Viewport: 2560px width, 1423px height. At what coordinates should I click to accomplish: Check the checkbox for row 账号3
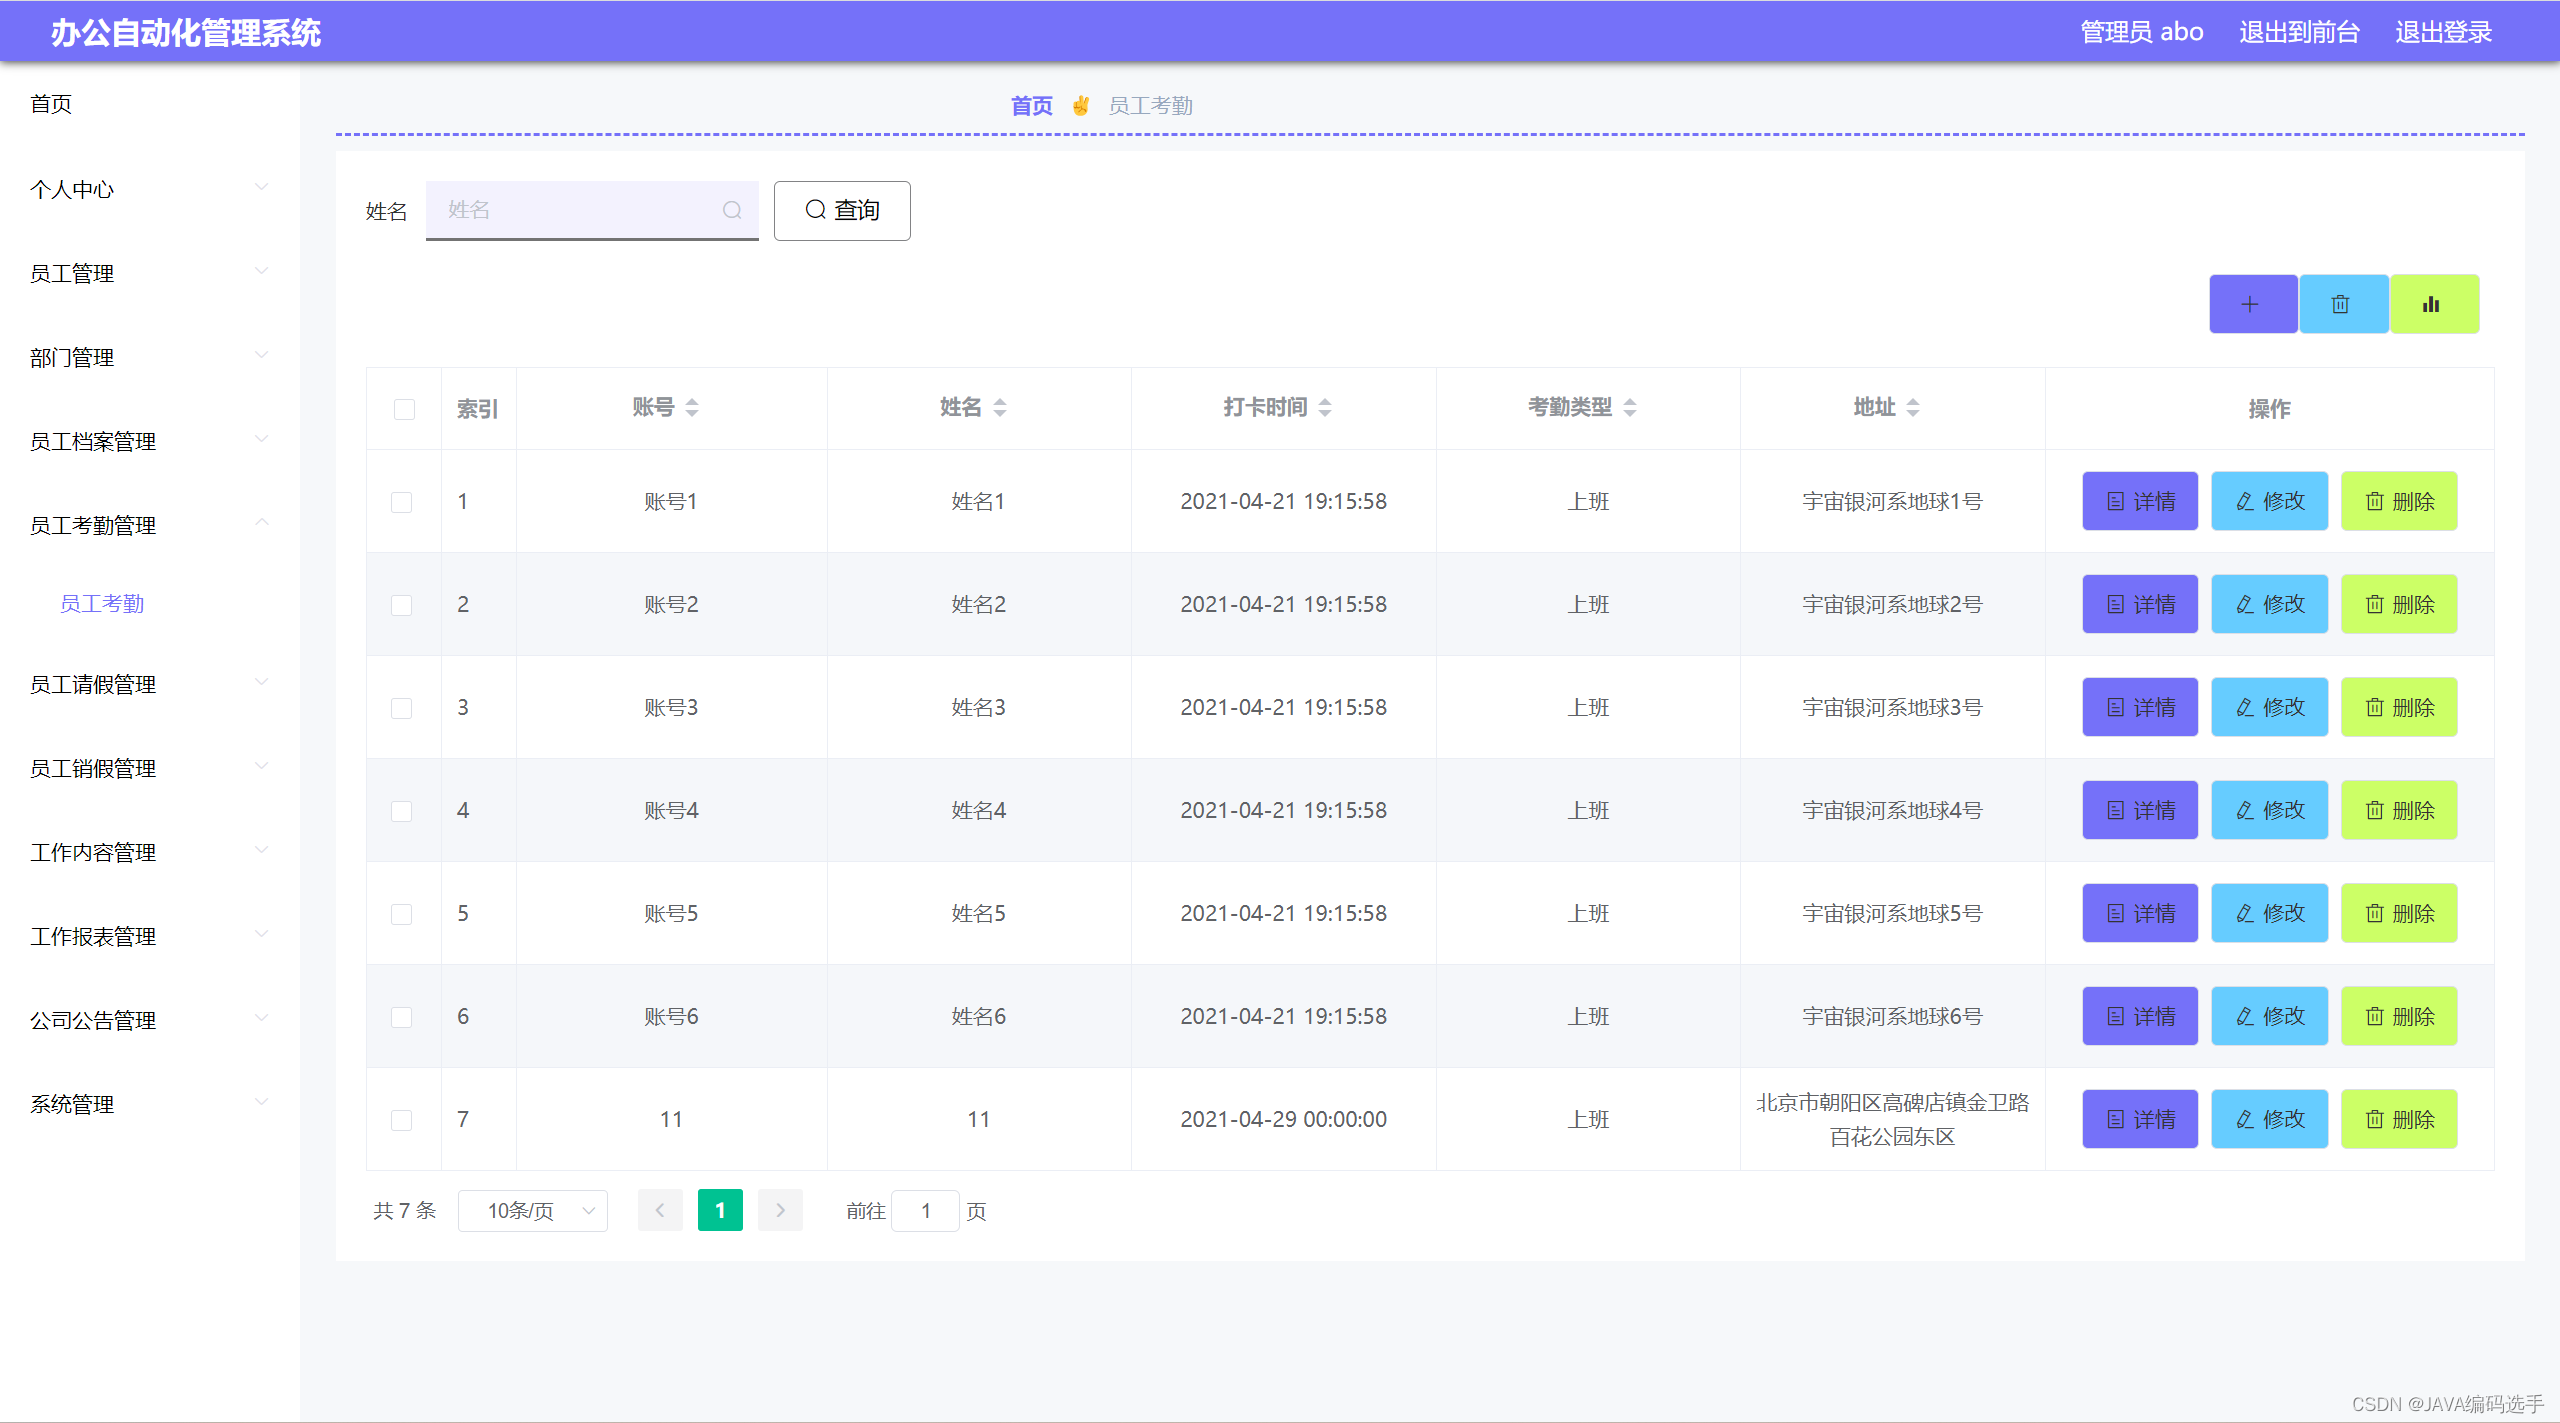[401, 708]
